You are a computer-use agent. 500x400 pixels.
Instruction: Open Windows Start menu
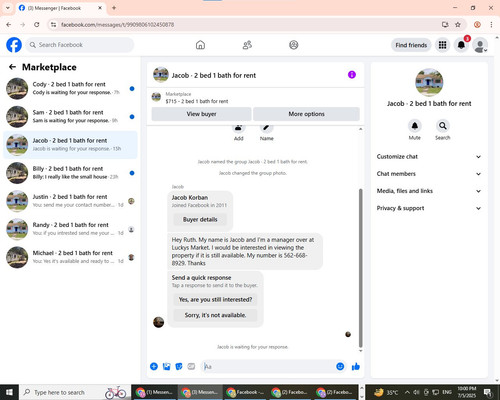point(9,392)
